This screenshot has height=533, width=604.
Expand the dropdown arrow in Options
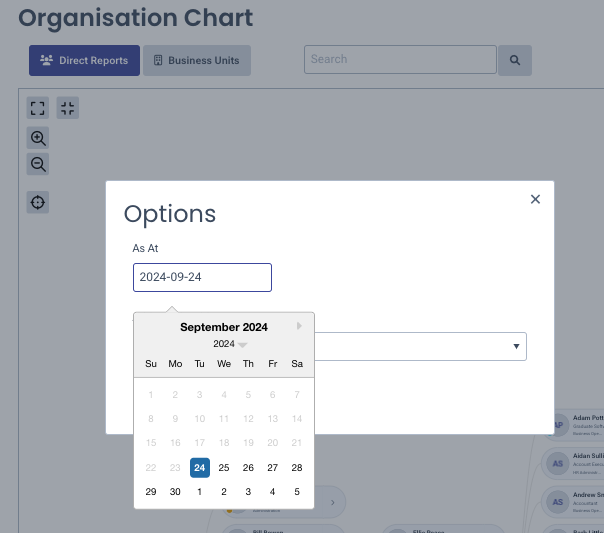[x=516, y=346]
